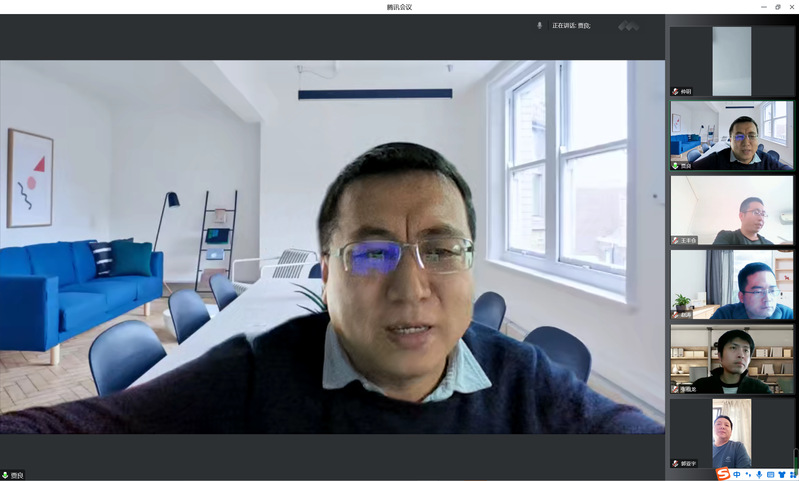Click the Sogou input method S logo
The height and width of the screenshot is (481, 799).
722,473
